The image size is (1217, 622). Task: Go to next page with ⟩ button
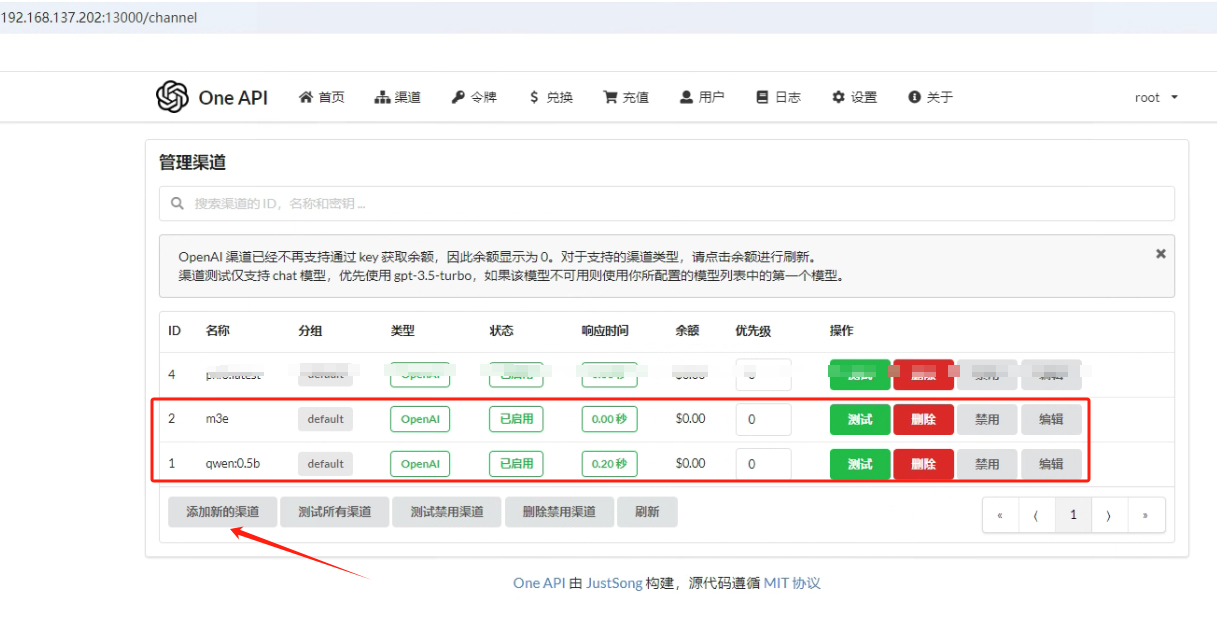click(x=1109, y=515)
